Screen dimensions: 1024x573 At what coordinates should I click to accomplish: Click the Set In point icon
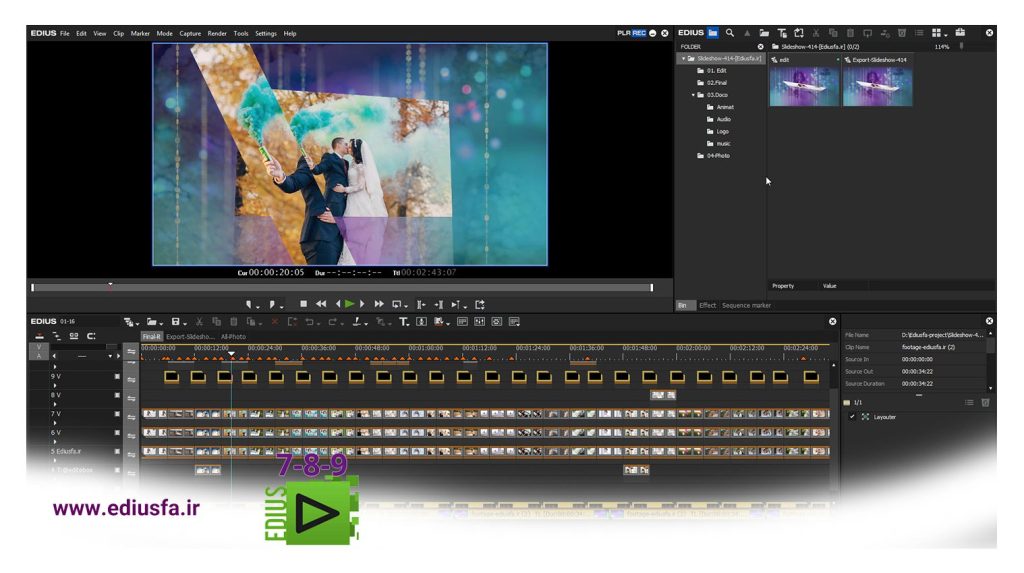point(249,304)
